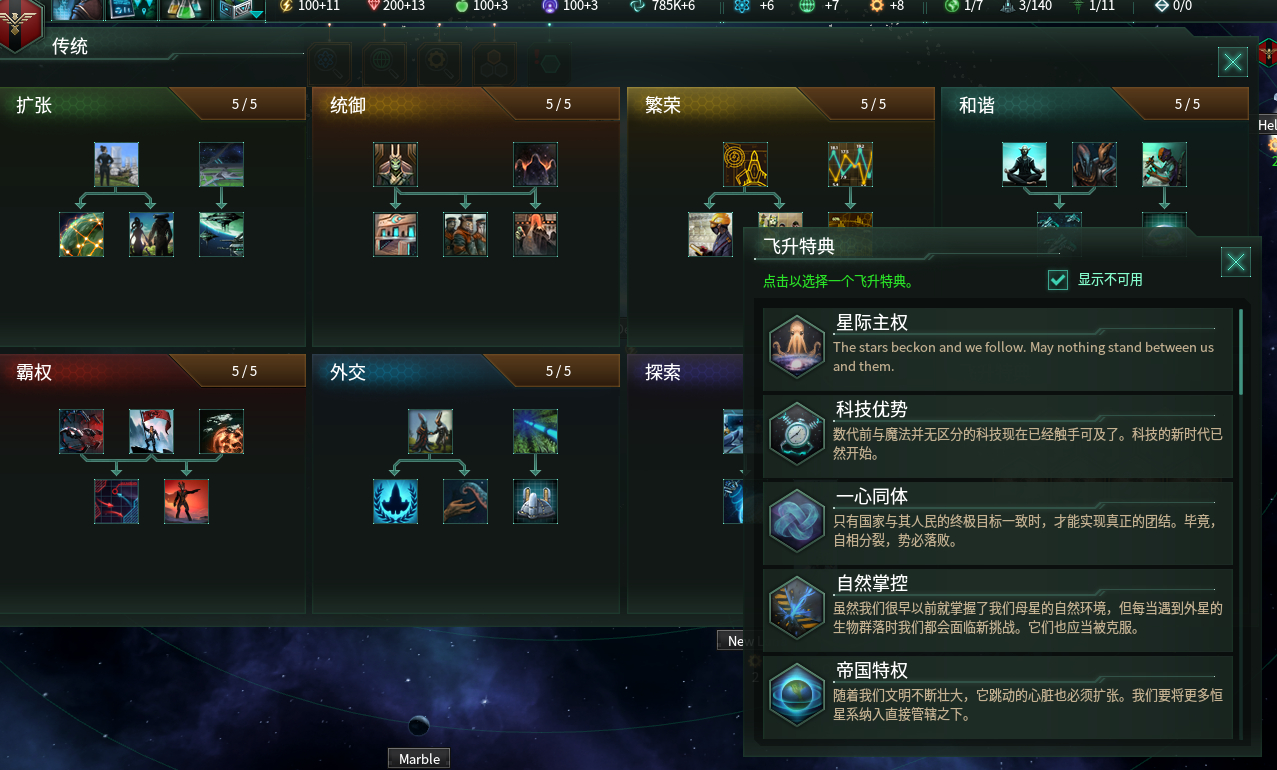Viewport: 1277px width, 770px height.
Task: Pick the 帝国特权 perk icon
Action: click(x=797, y=695)
